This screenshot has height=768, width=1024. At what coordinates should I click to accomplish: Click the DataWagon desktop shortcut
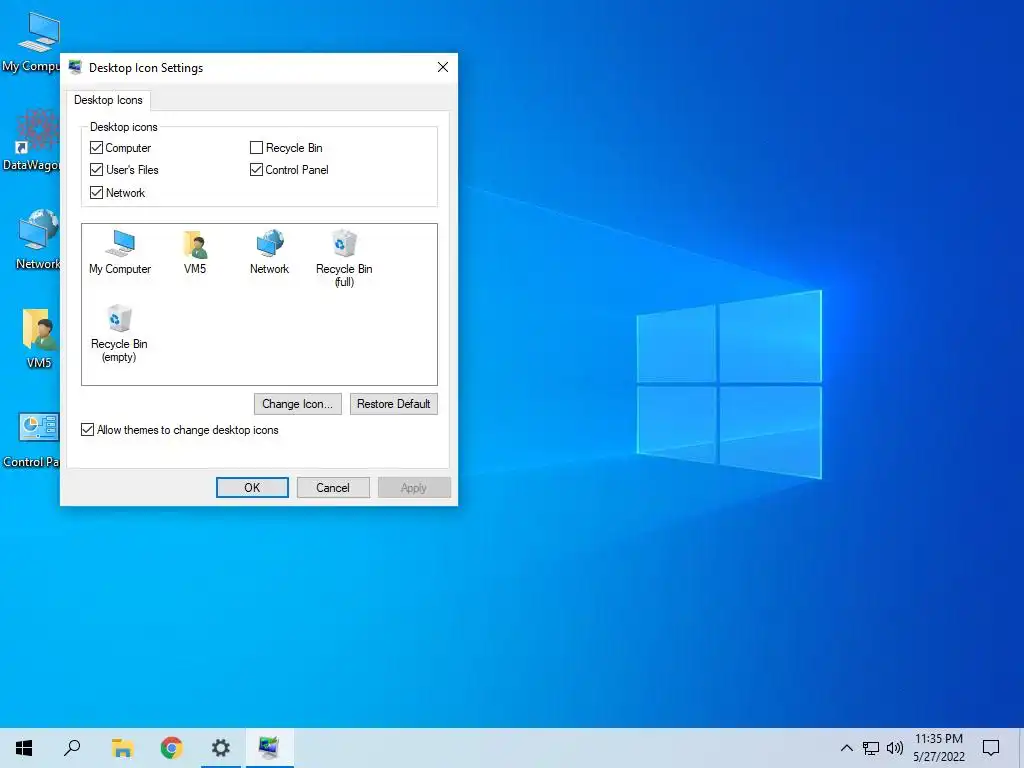tap(31, 140)
